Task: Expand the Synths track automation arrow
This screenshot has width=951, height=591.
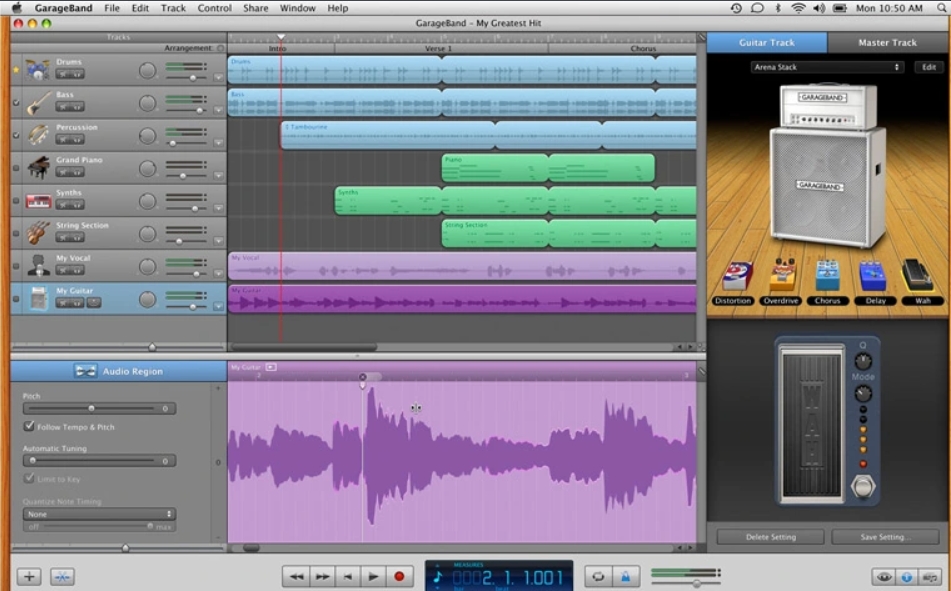Action: point(218,209)
